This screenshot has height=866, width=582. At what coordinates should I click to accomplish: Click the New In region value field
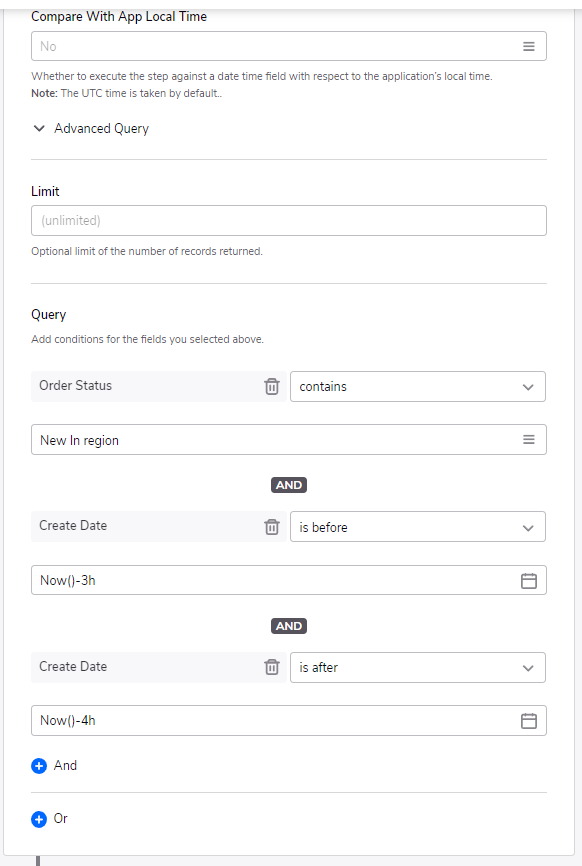[289, 440]
